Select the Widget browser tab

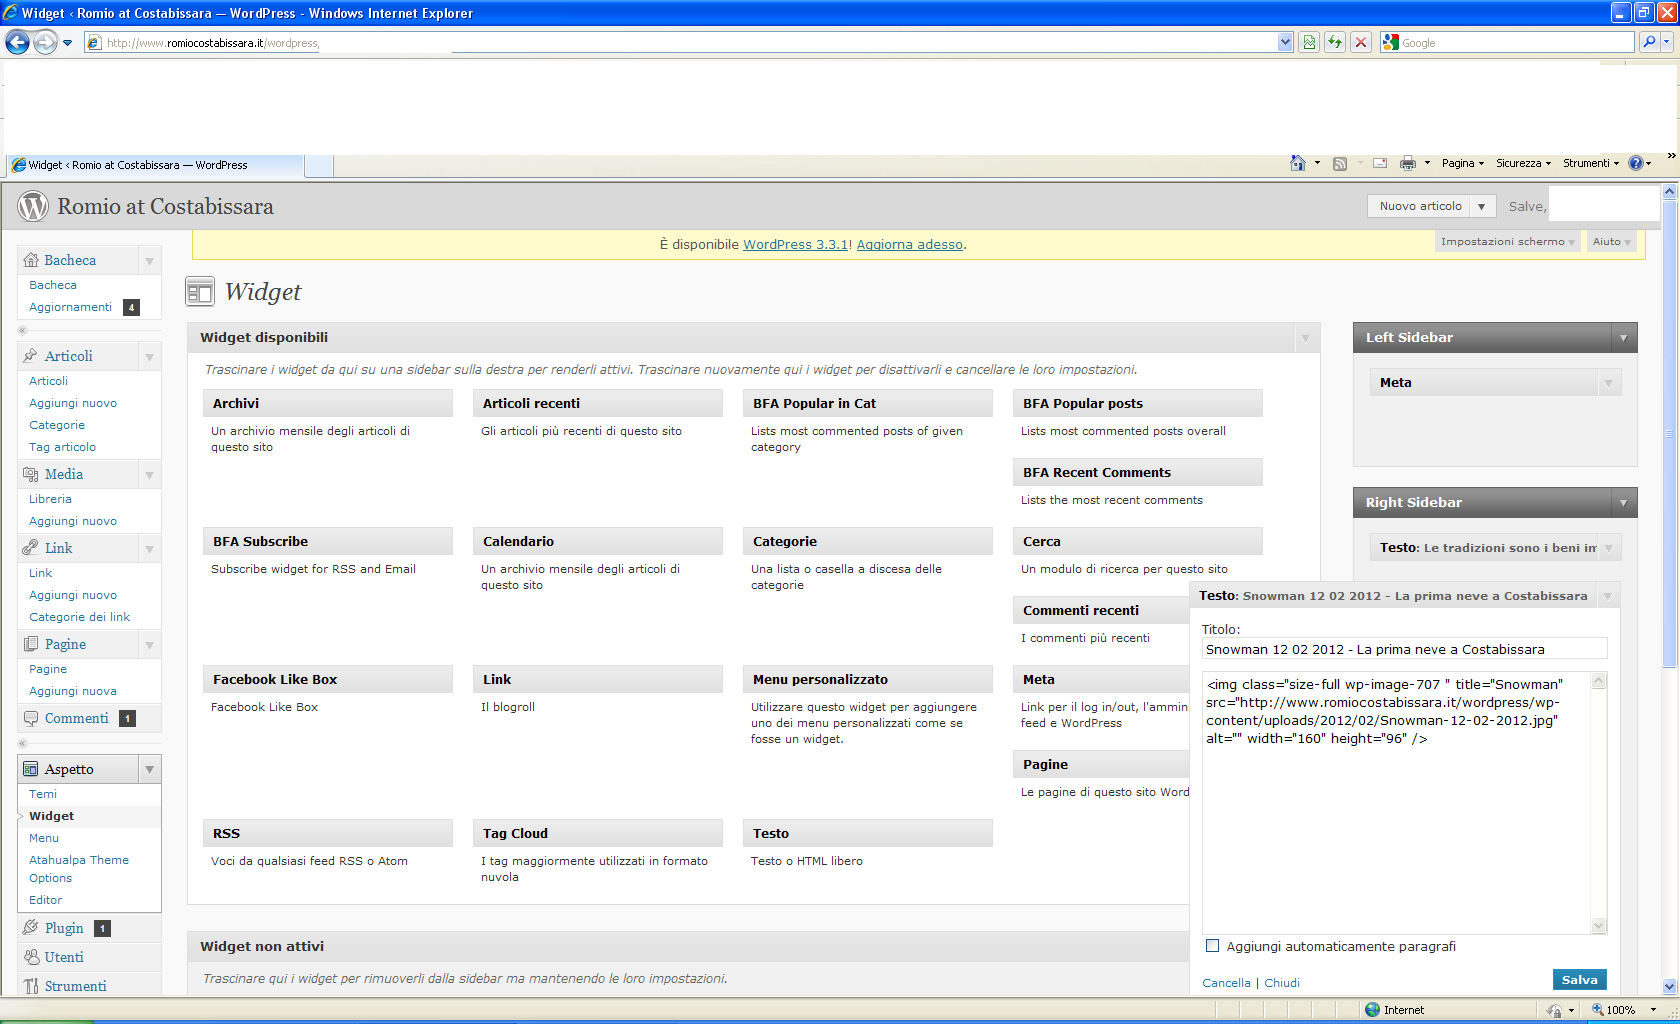coord(155,165)
